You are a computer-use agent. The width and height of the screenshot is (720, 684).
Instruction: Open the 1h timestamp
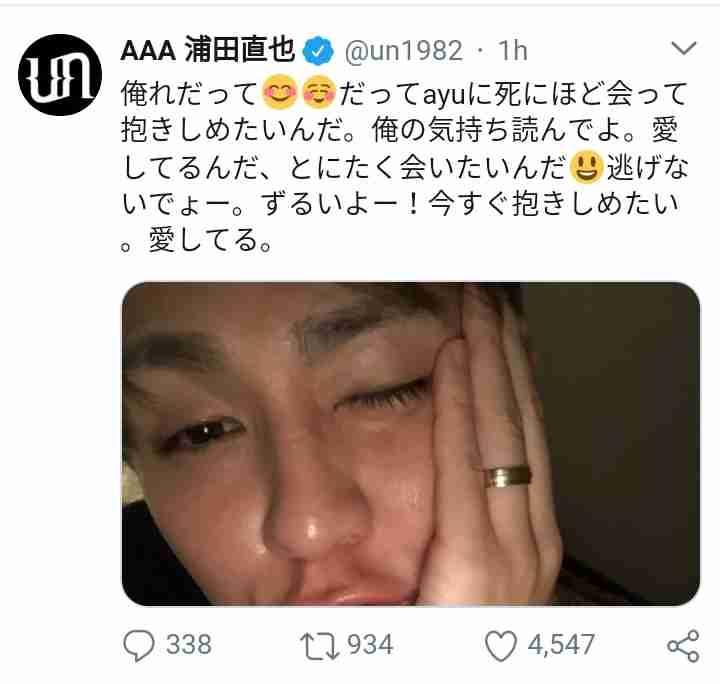[x=513, y=50]
